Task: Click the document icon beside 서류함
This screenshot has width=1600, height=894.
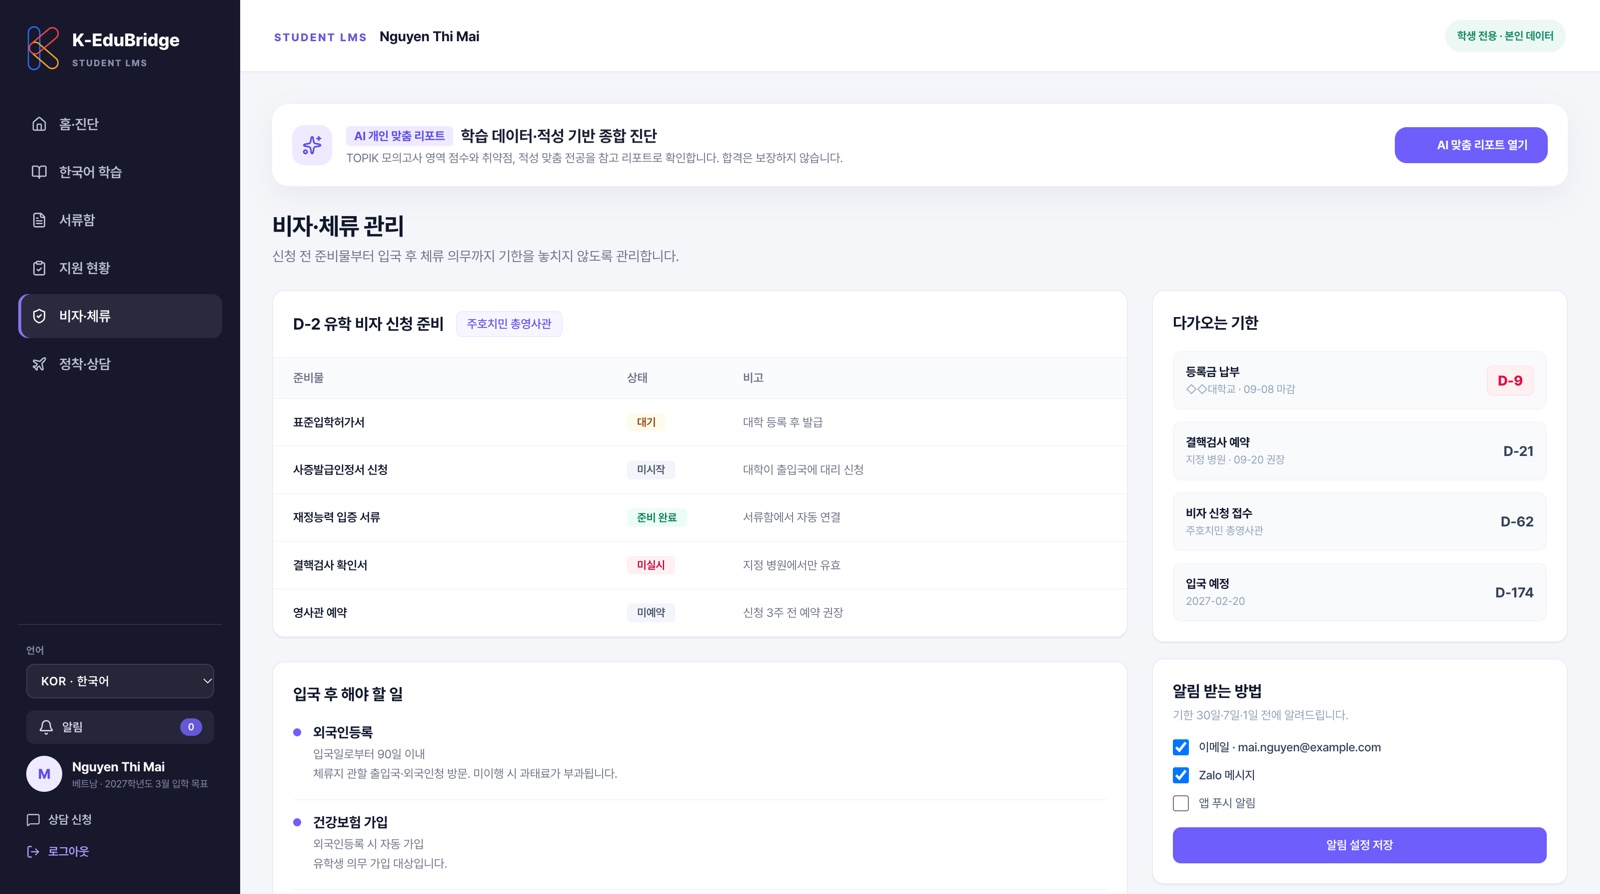Action: pyautogui.click(x=39, y=220)
